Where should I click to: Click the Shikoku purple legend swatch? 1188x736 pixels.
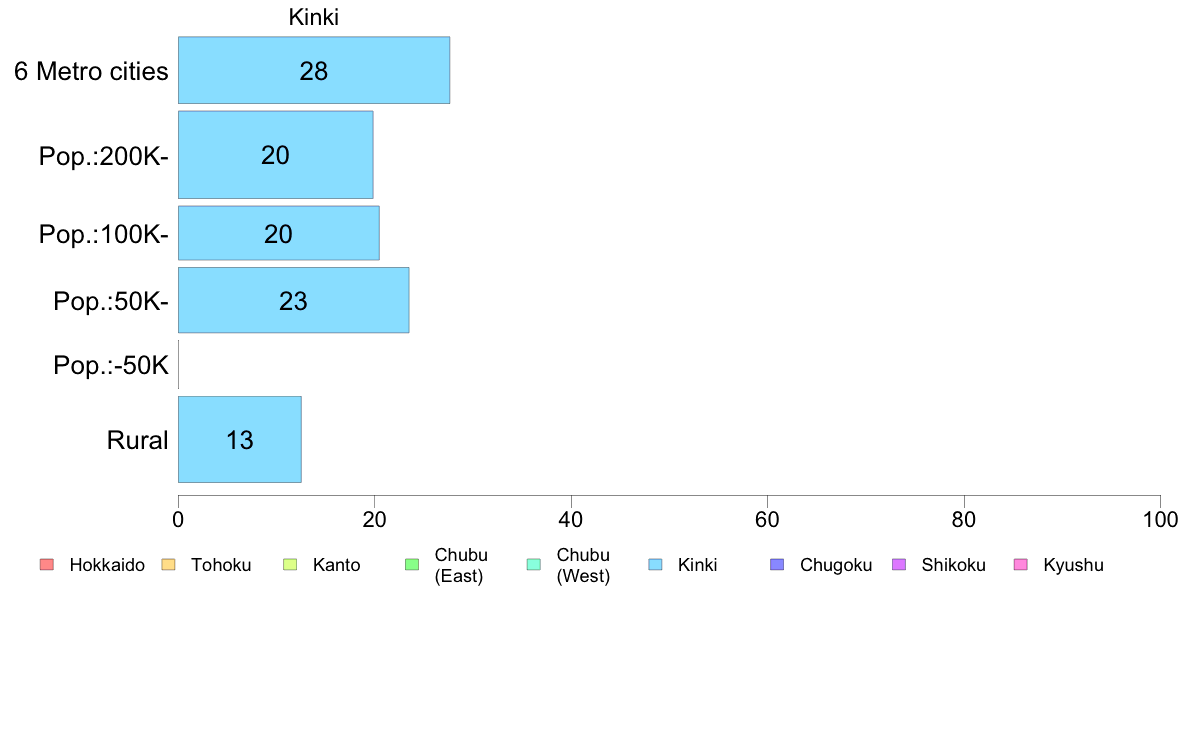click(x=899, y=565)
